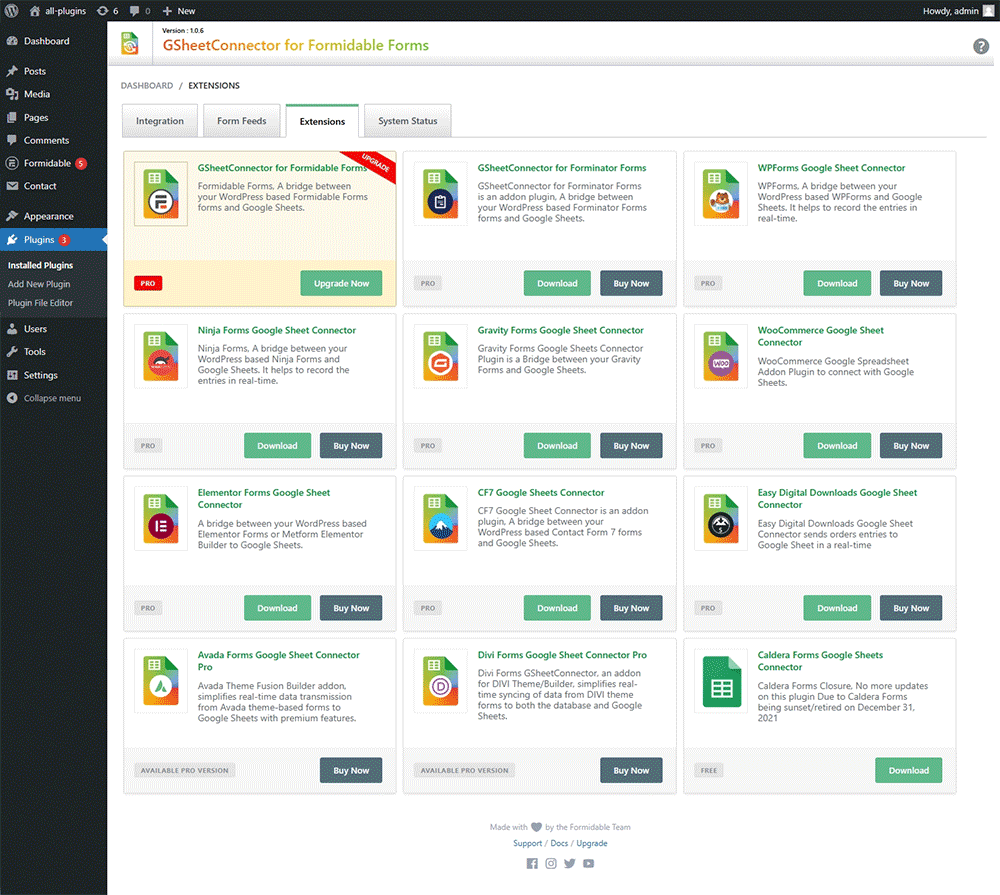Click the Ninja Forms connector icon

(x=161, y=356)
